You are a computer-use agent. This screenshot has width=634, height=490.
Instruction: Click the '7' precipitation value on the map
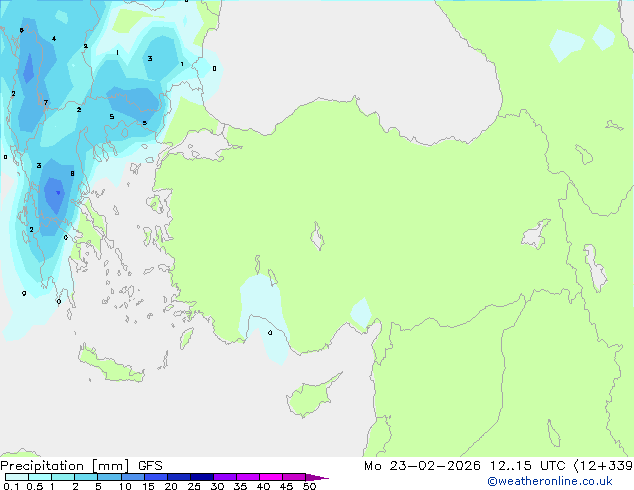pos(46,102)
